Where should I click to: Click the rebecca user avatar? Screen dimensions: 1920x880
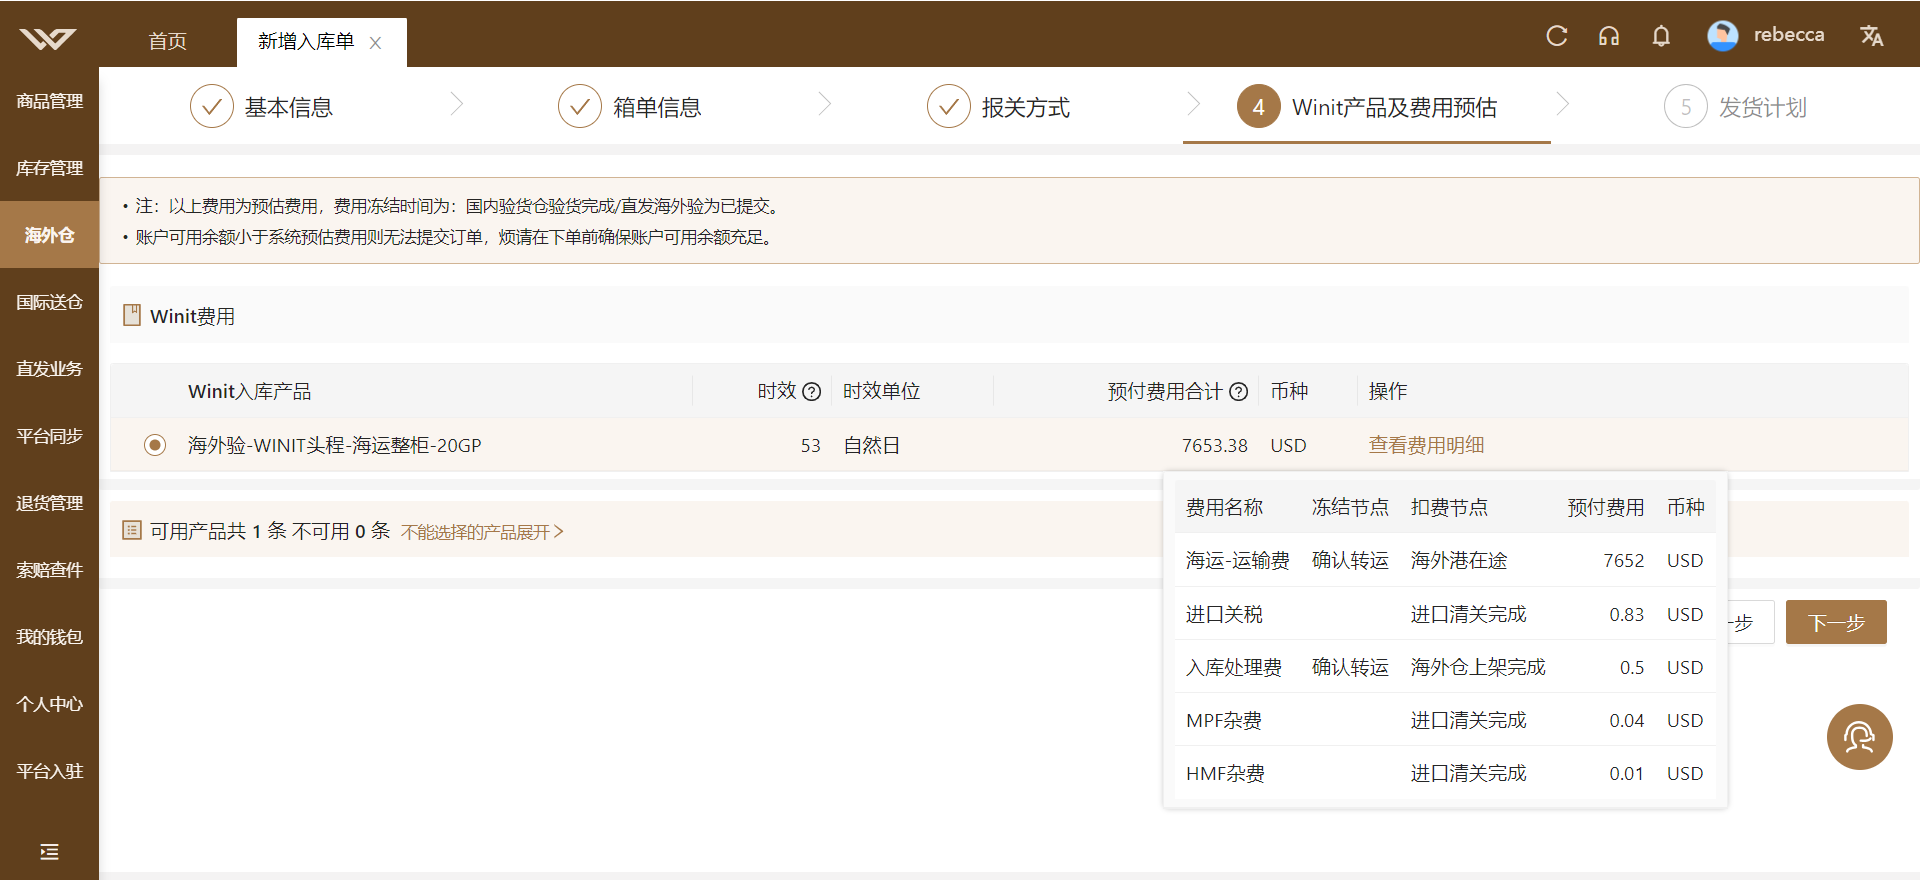coord(1722,36)
